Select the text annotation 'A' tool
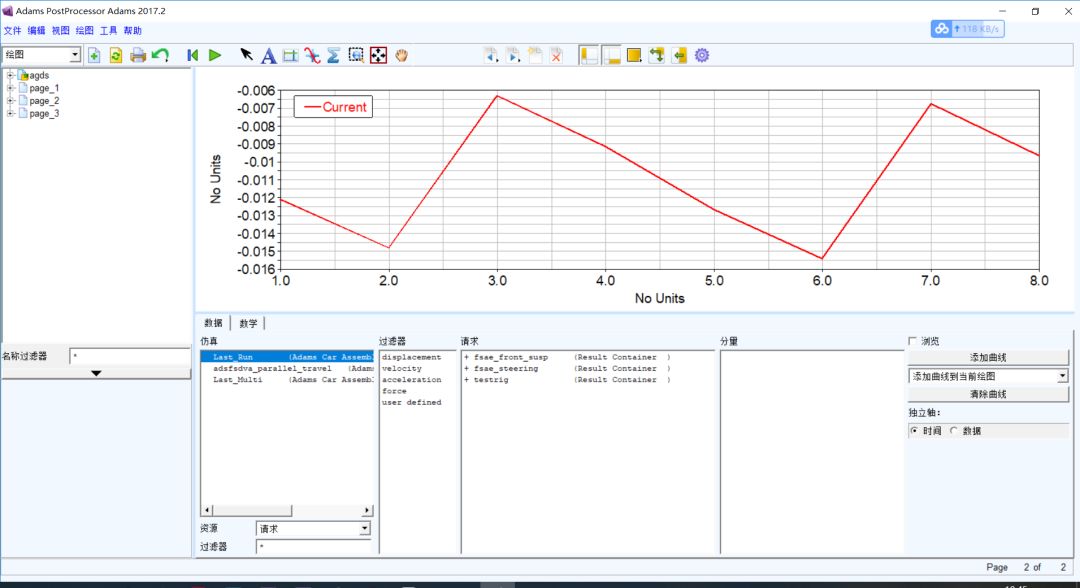The width and height of the screenshot is (1080, 588). tap(268, 55)
